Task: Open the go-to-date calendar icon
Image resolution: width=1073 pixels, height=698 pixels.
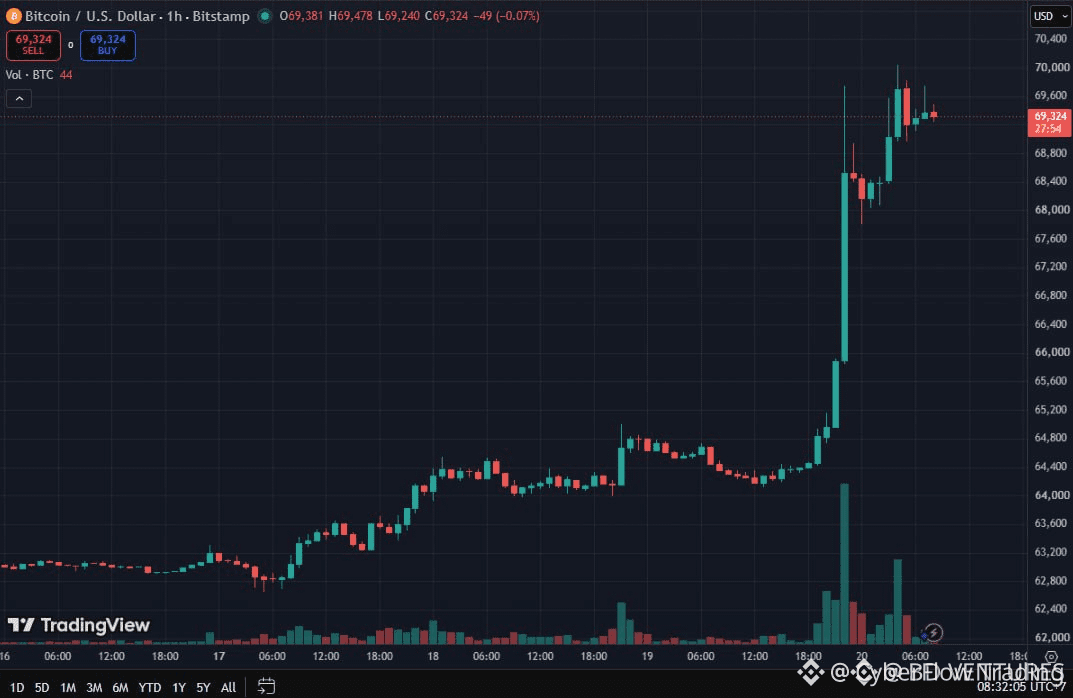Action: (x=266, y=686)
